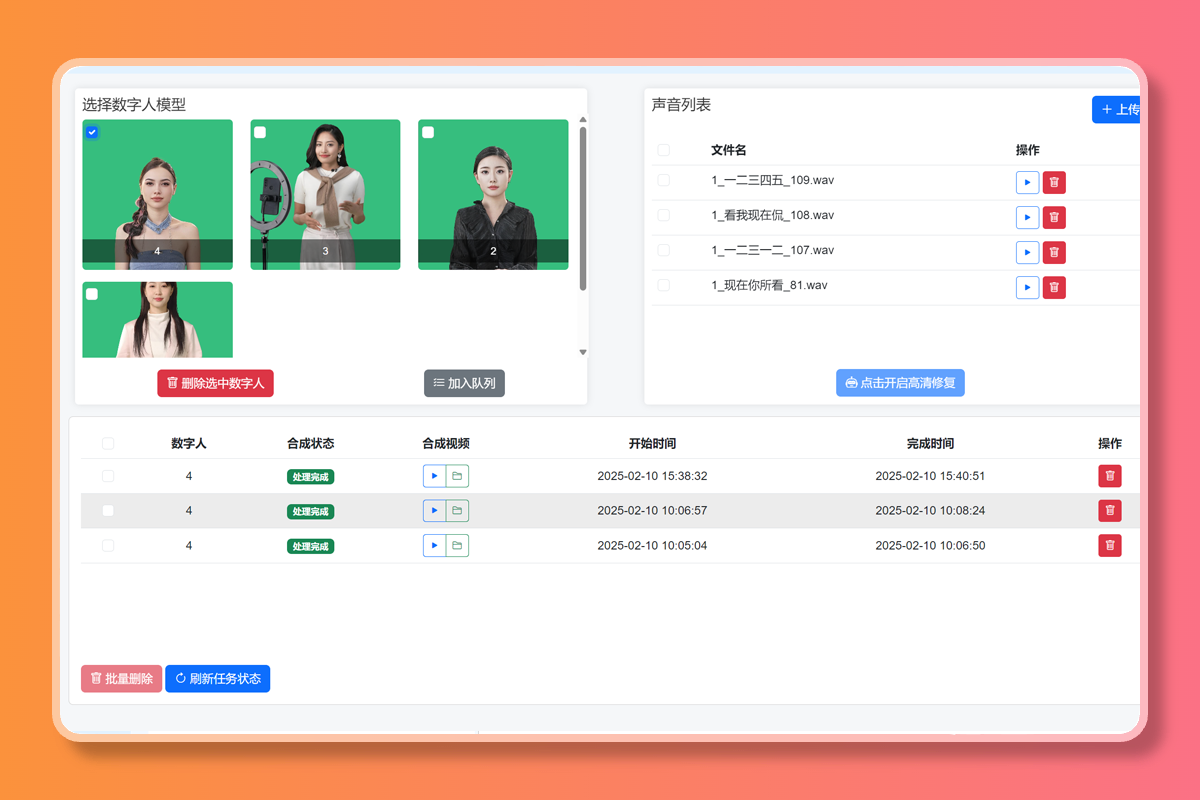
Task: Play audio file 1_一二三四五_109.wav
Action: click(1027, 182)
